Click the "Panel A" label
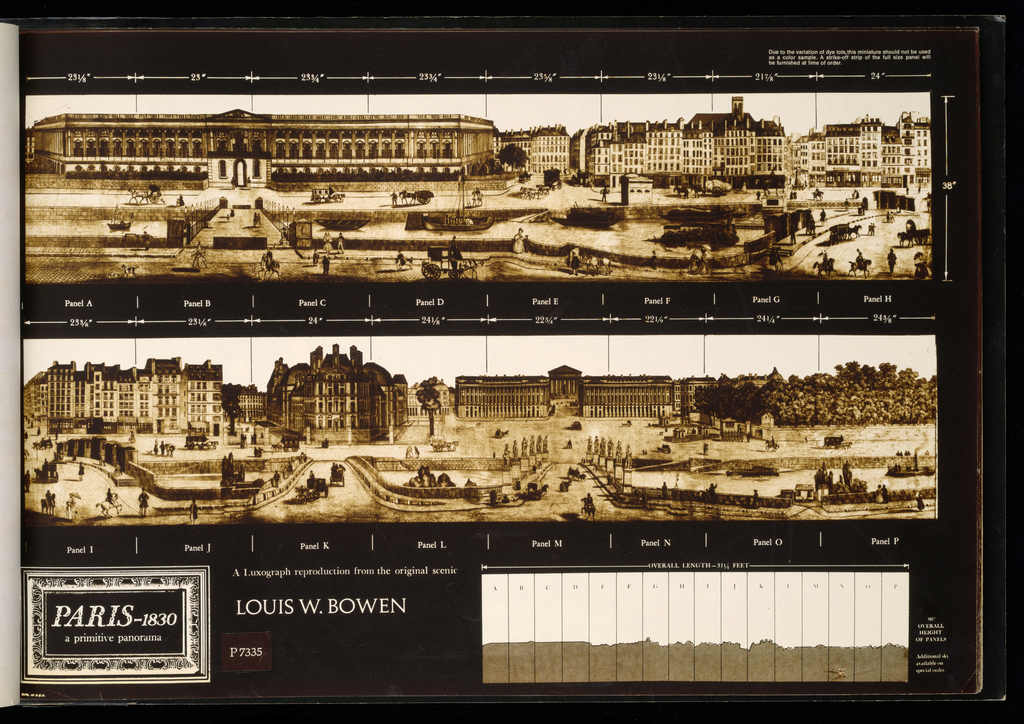Screen dimensions: 1024x724 78,303
